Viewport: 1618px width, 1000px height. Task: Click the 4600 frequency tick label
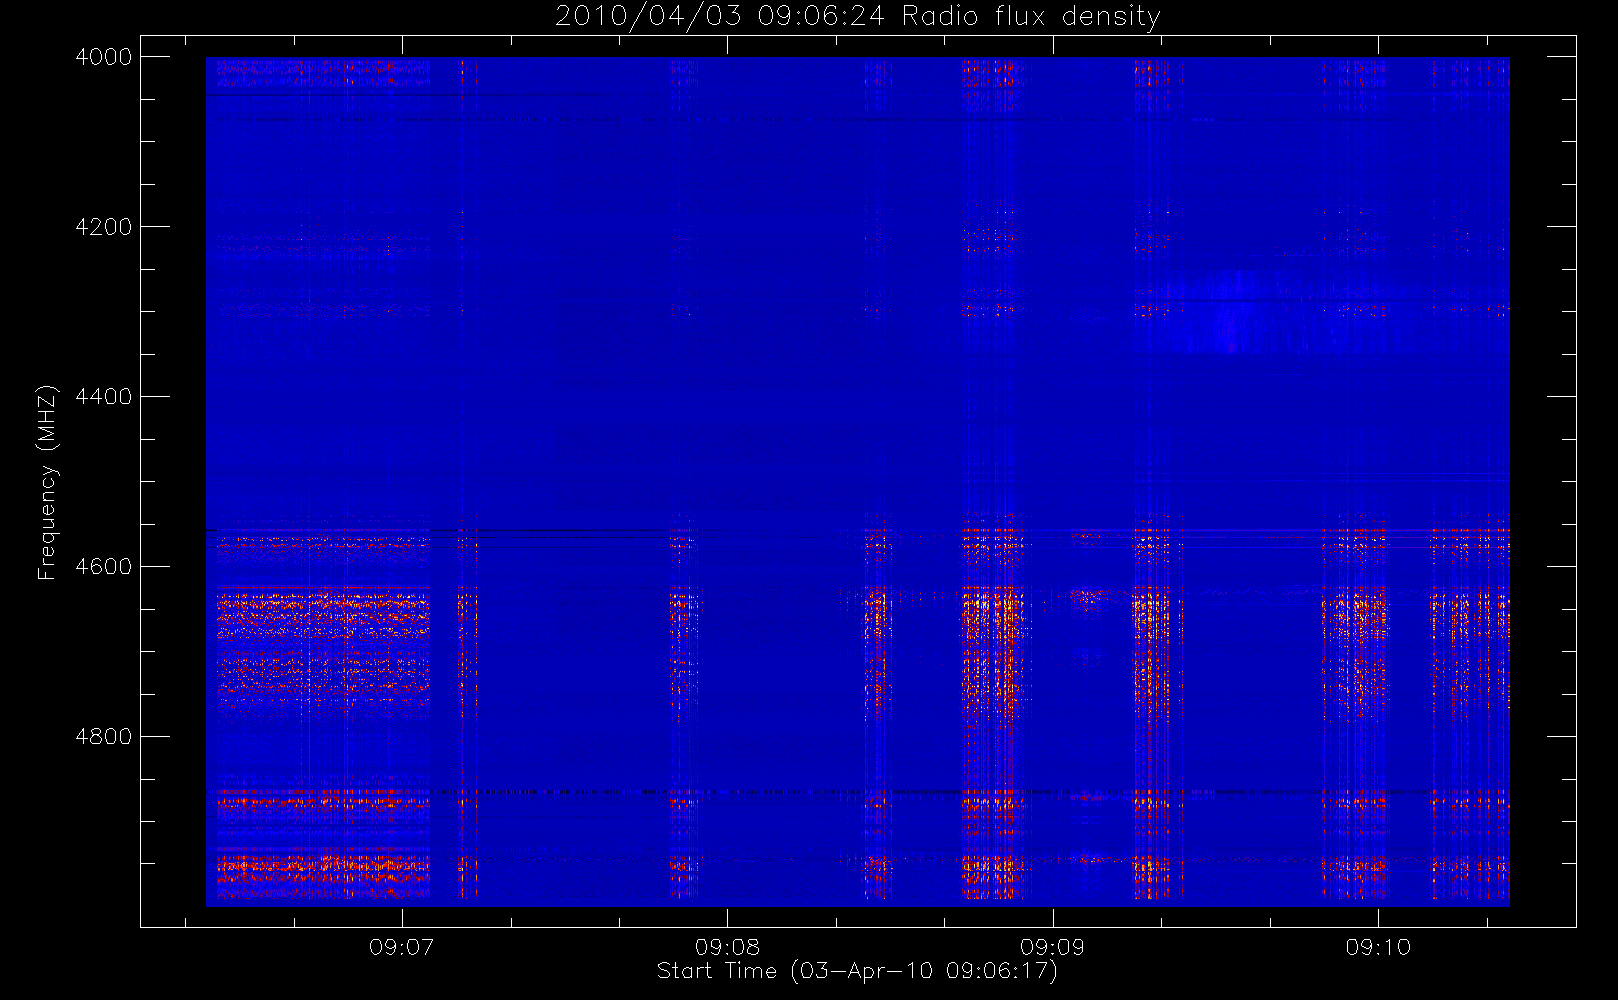[104, 567]
